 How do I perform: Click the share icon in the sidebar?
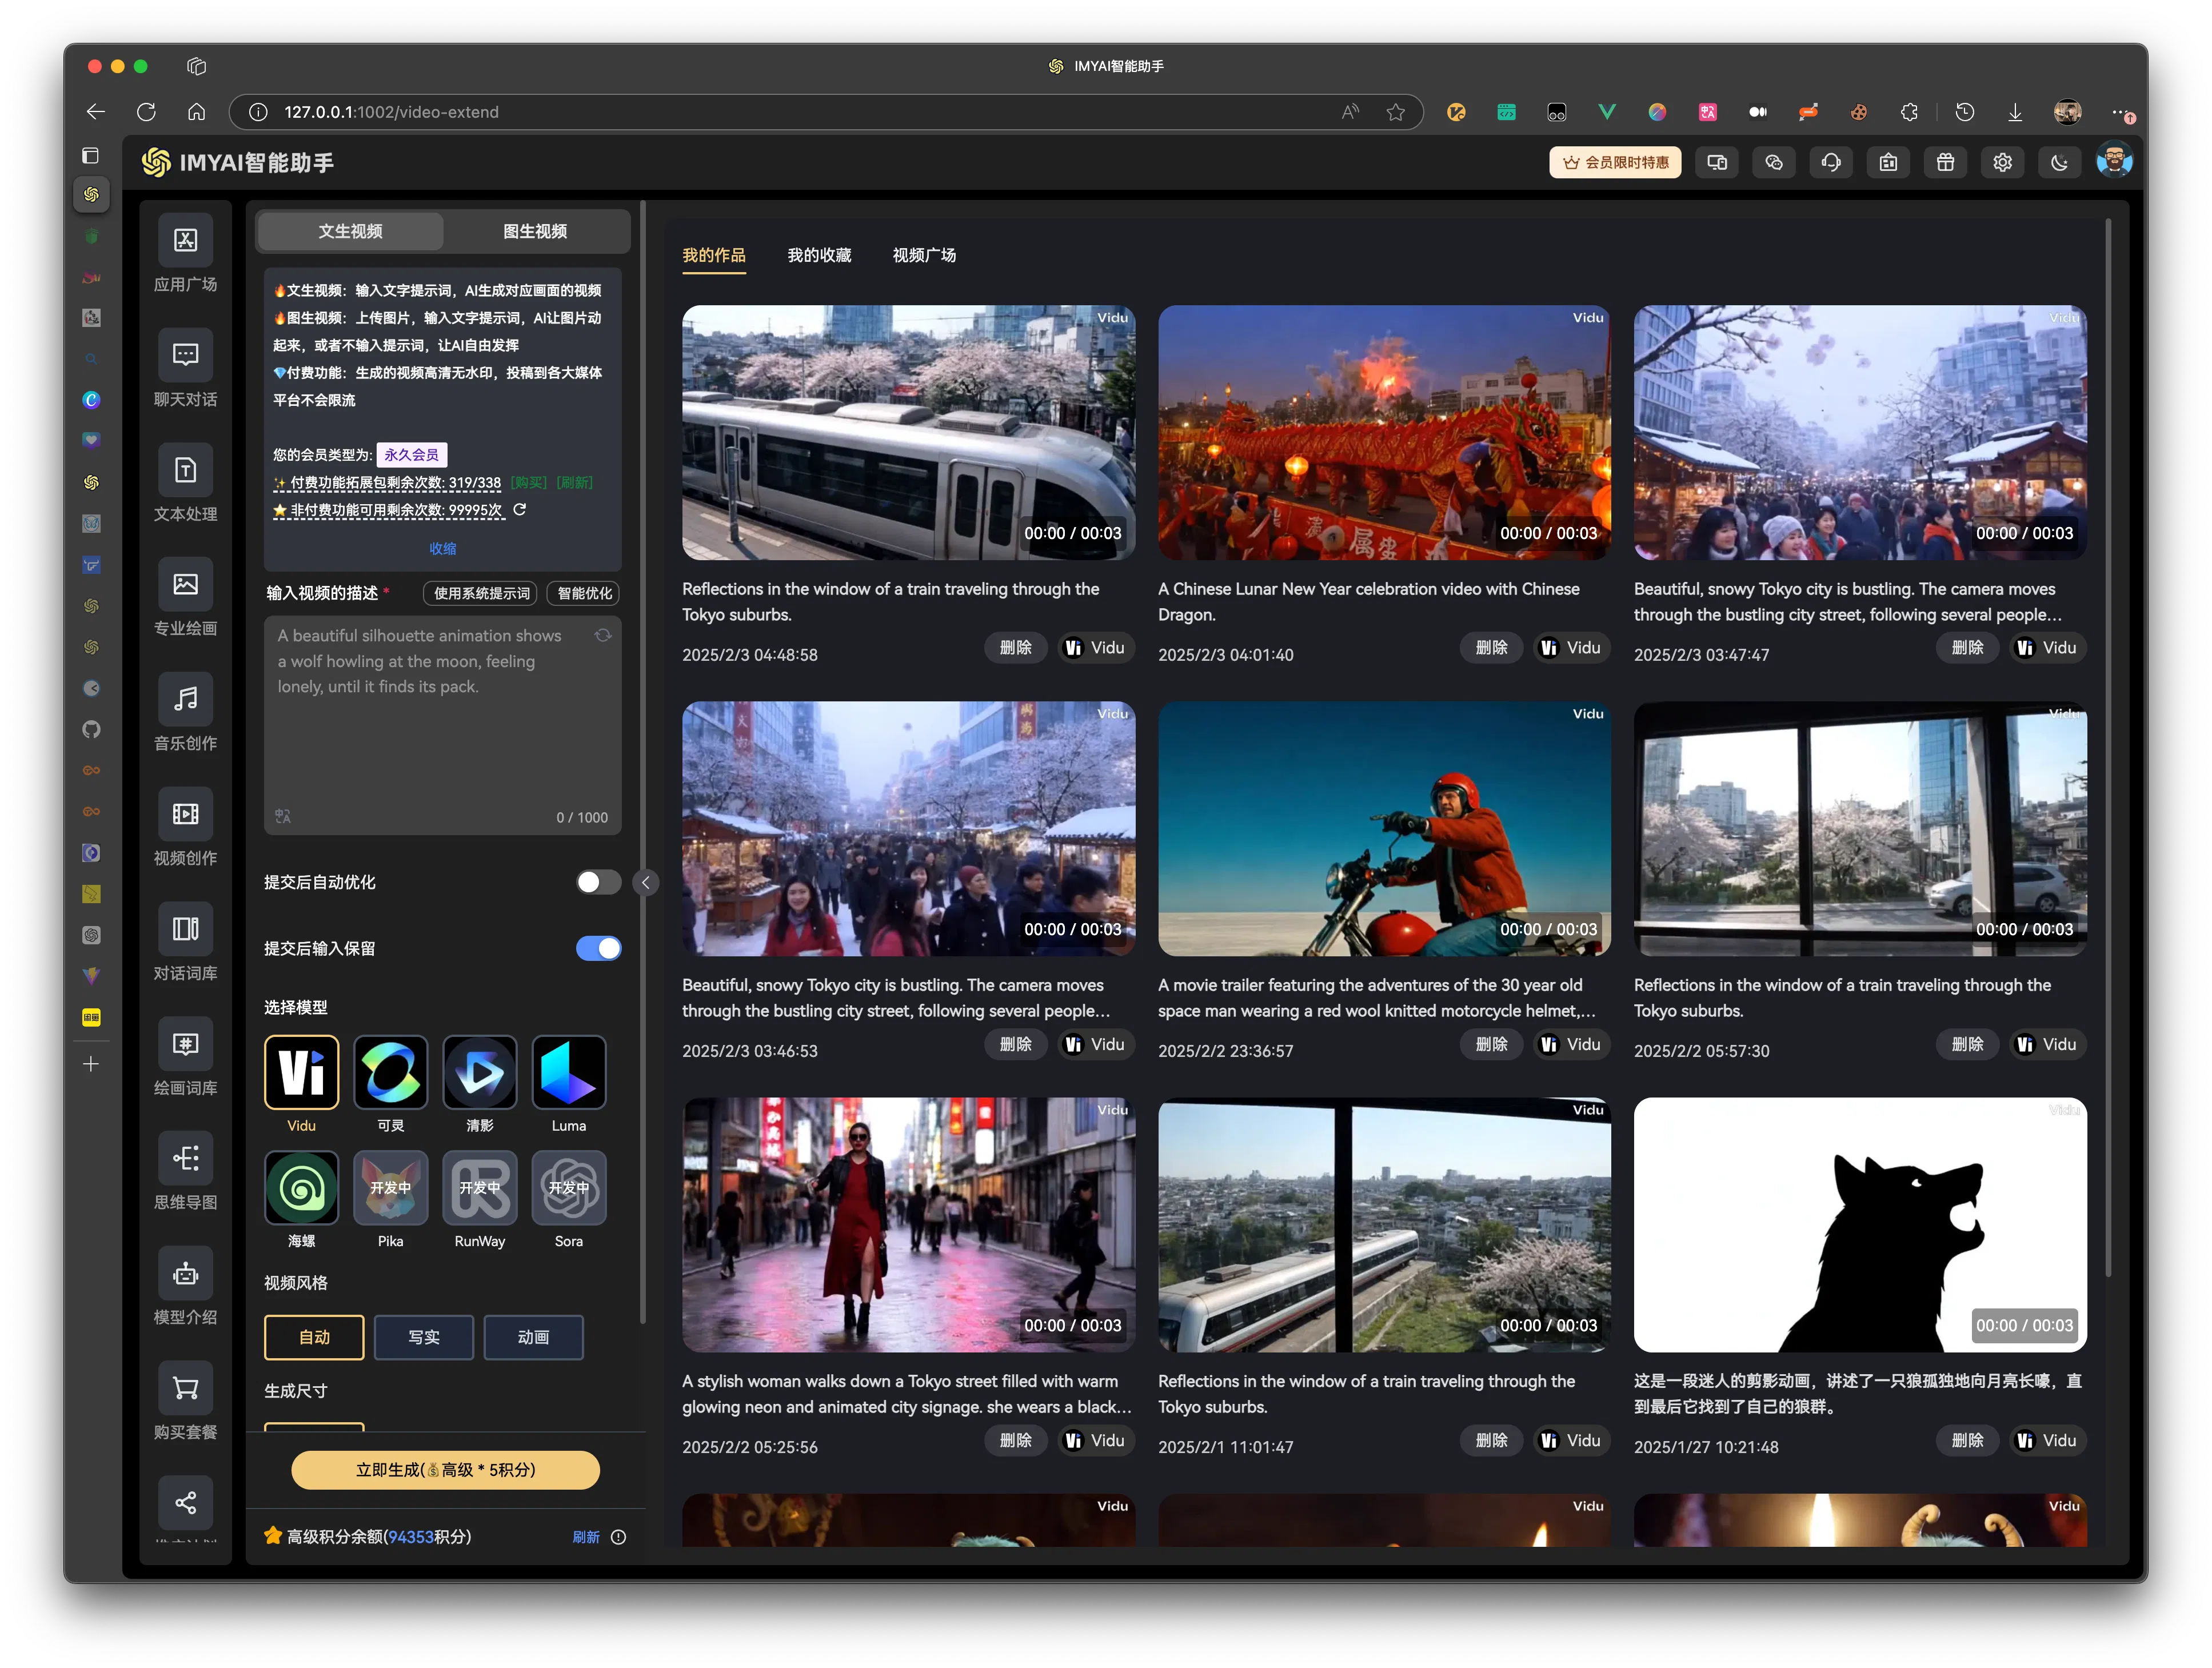pyautogui.click(x=185, y=1502)
